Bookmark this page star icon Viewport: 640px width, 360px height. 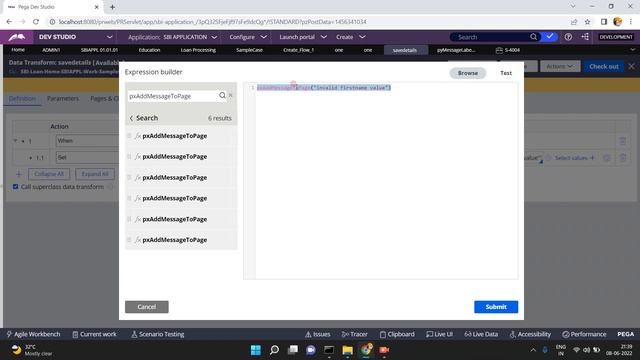[587, 22]
